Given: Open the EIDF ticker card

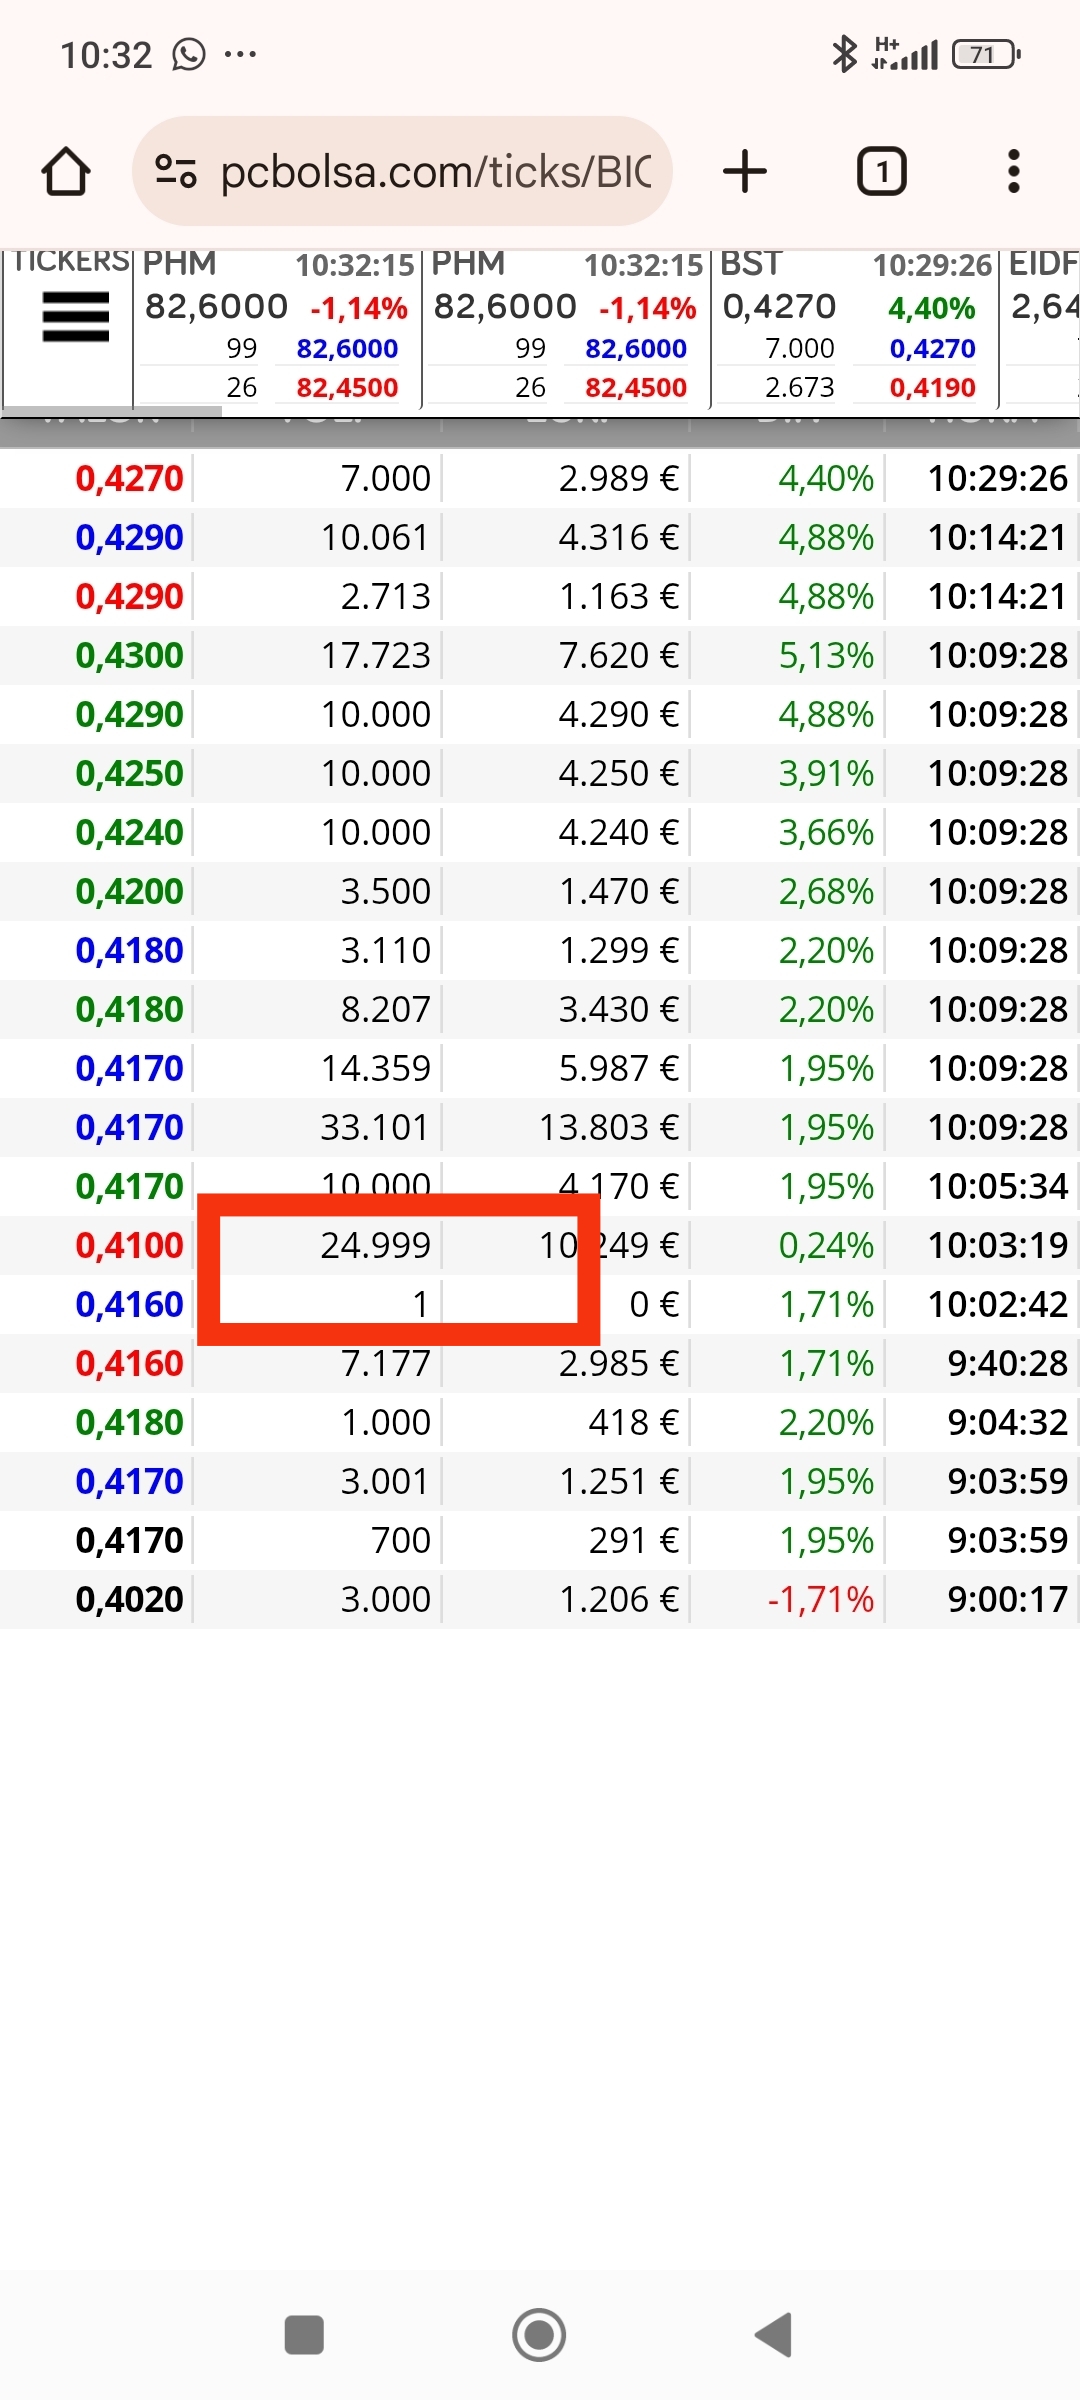Looking at the screenshot, I should [1042, 329].
